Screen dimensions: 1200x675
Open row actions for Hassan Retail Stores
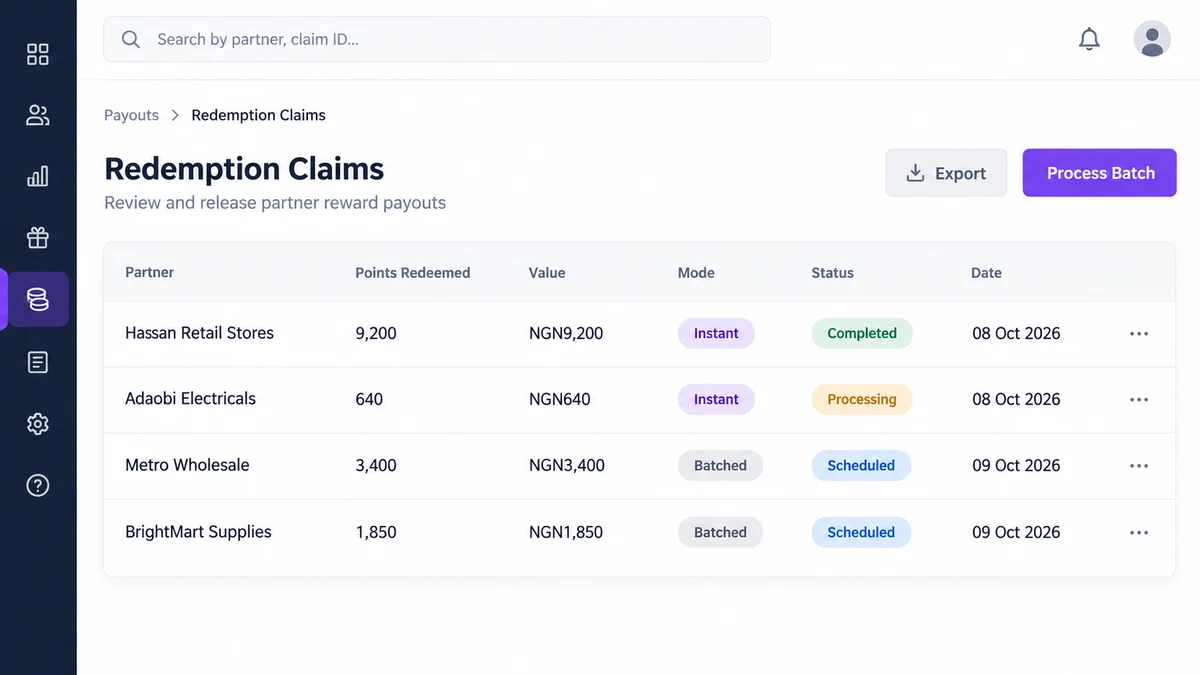(1139, 334)
